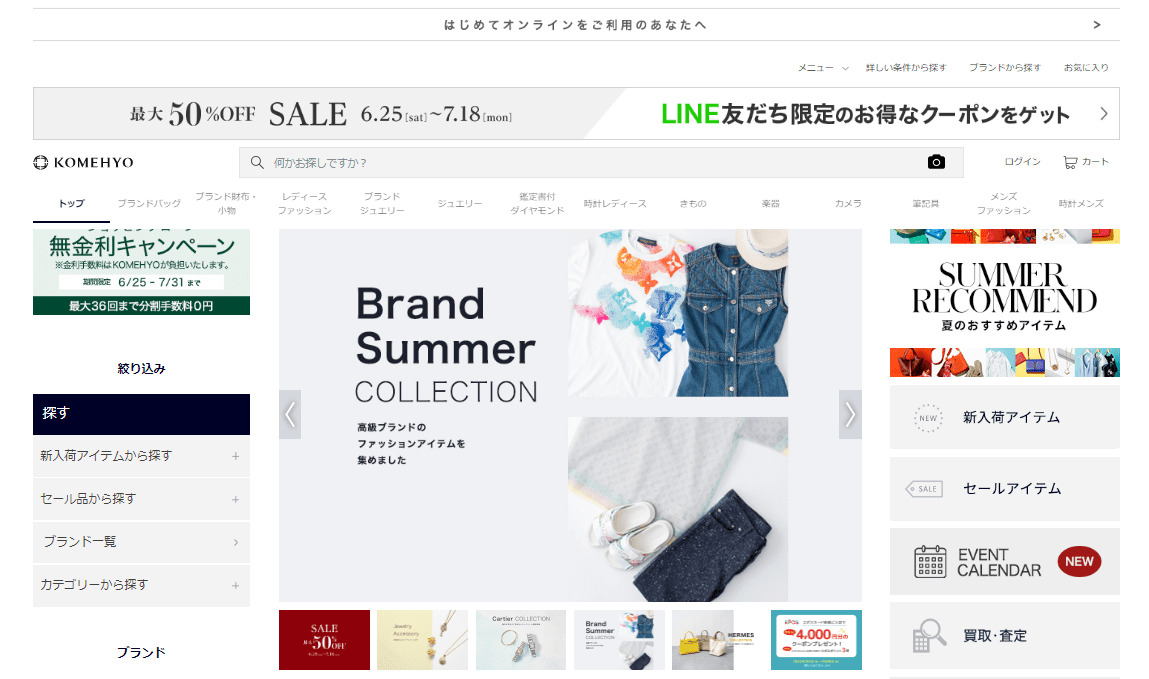Select the ブランドバッグ tab
Image resolution: width=1149 pixels, height=679 pixels.
click(x=149, y=204)
